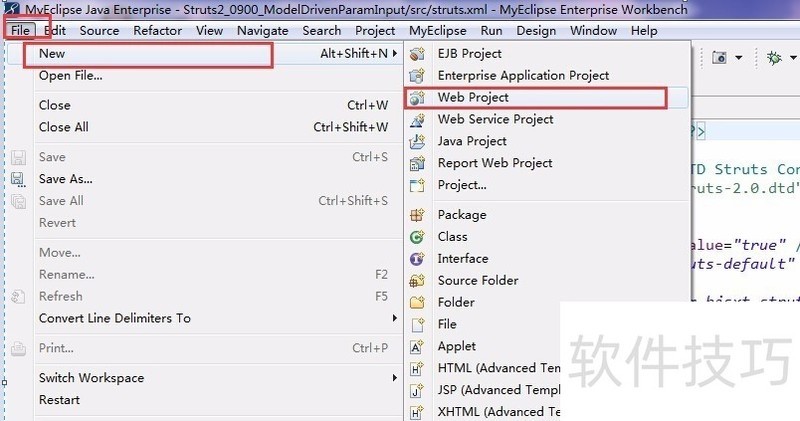The width and height of the screenshot is (800, 421).
Task: Select Enterprise Application Project entry
Action: [523, 75]
